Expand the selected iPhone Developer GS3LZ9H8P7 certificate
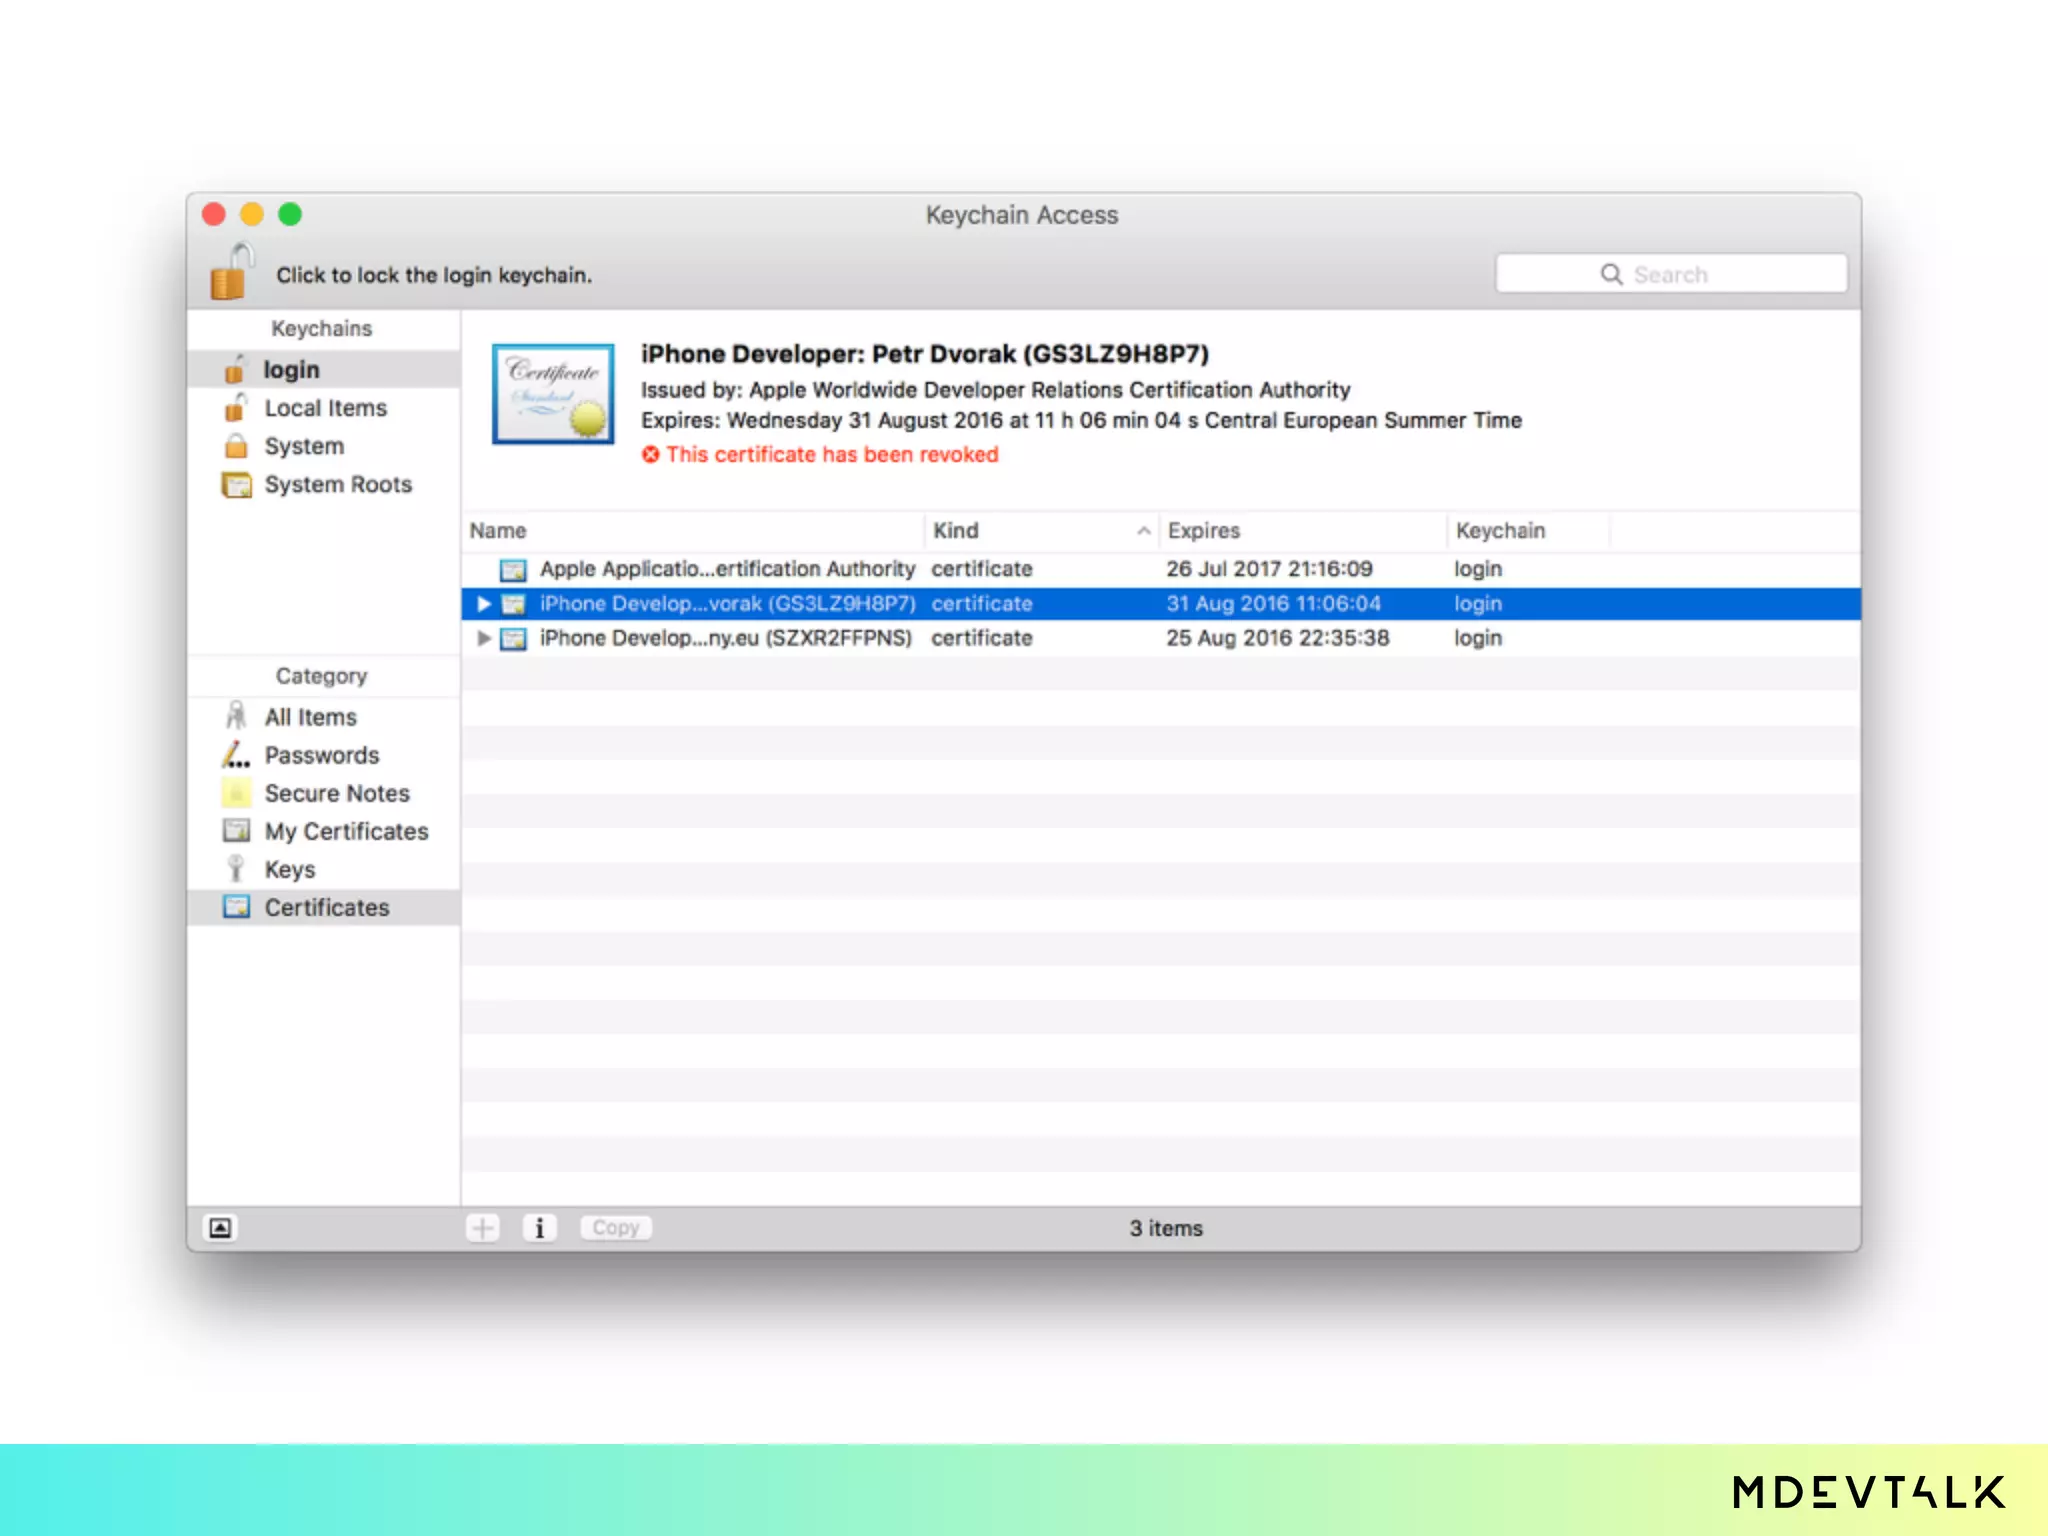This screenshot has width=2048, height=1536. [484, 604]
